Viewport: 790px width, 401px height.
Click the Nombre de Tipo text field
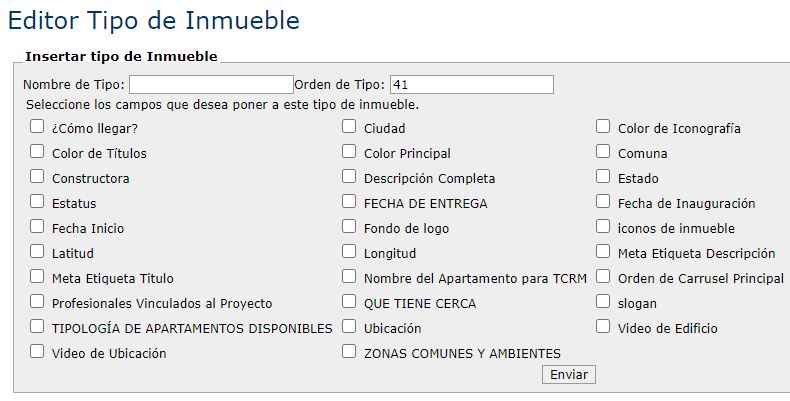211,85
